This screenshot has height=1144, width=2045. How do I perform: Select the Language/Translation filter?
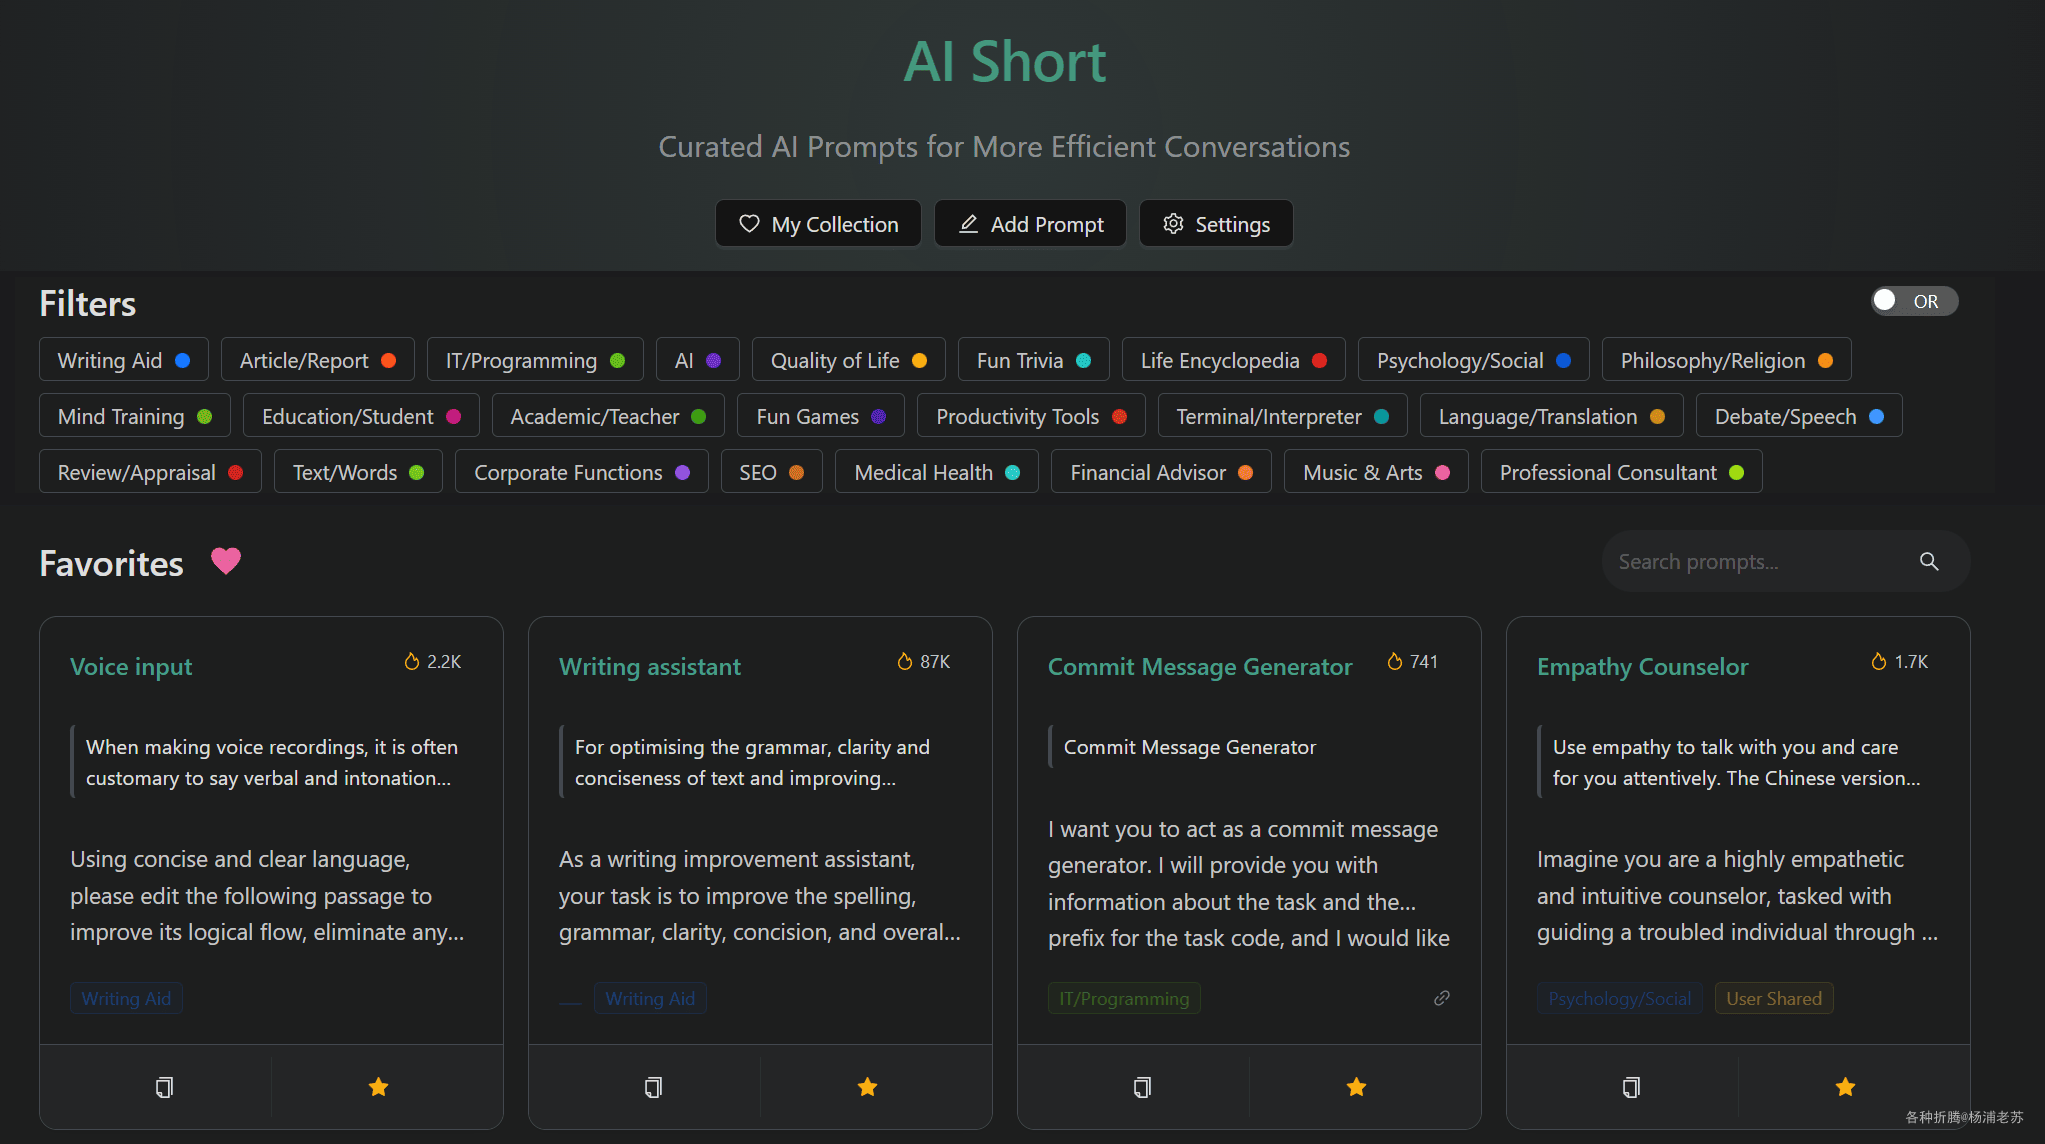tap(1550, 416)
